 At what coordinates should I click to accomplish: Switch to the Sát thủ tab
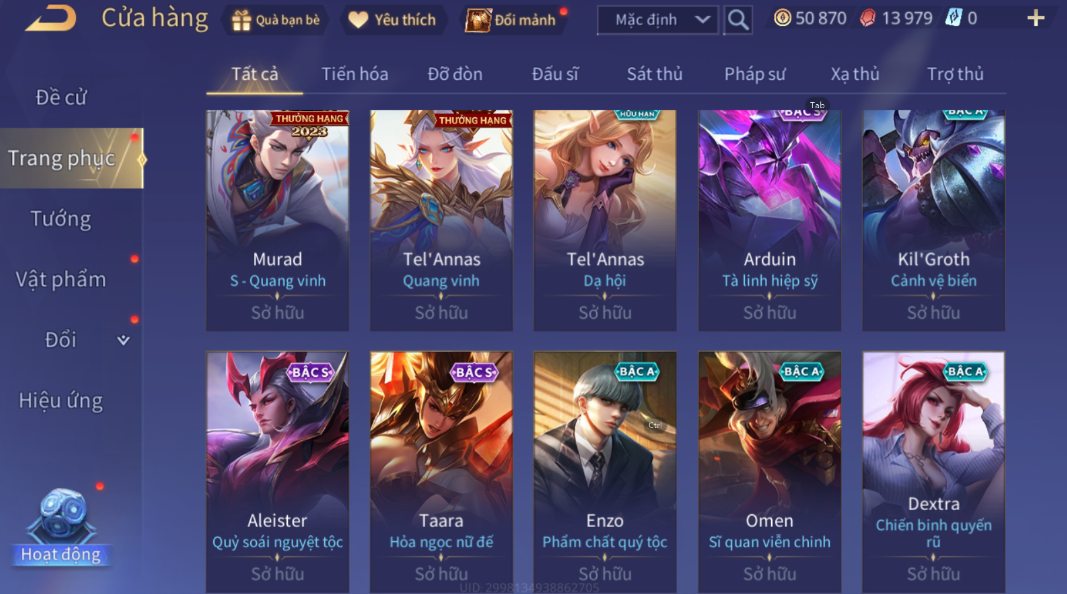point(655,74)
